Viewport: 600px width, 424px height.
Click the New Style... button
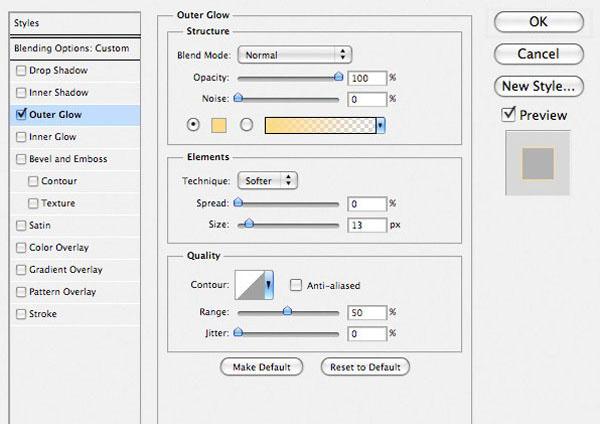pos(539,86)
